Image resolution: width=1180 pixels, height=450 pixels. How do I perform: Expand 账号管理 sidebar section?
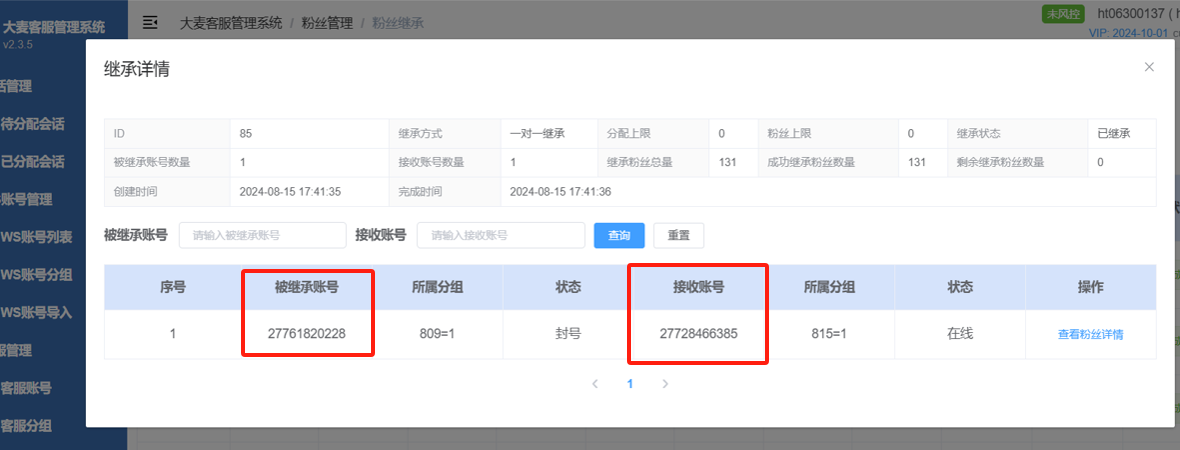click(26, 199)
